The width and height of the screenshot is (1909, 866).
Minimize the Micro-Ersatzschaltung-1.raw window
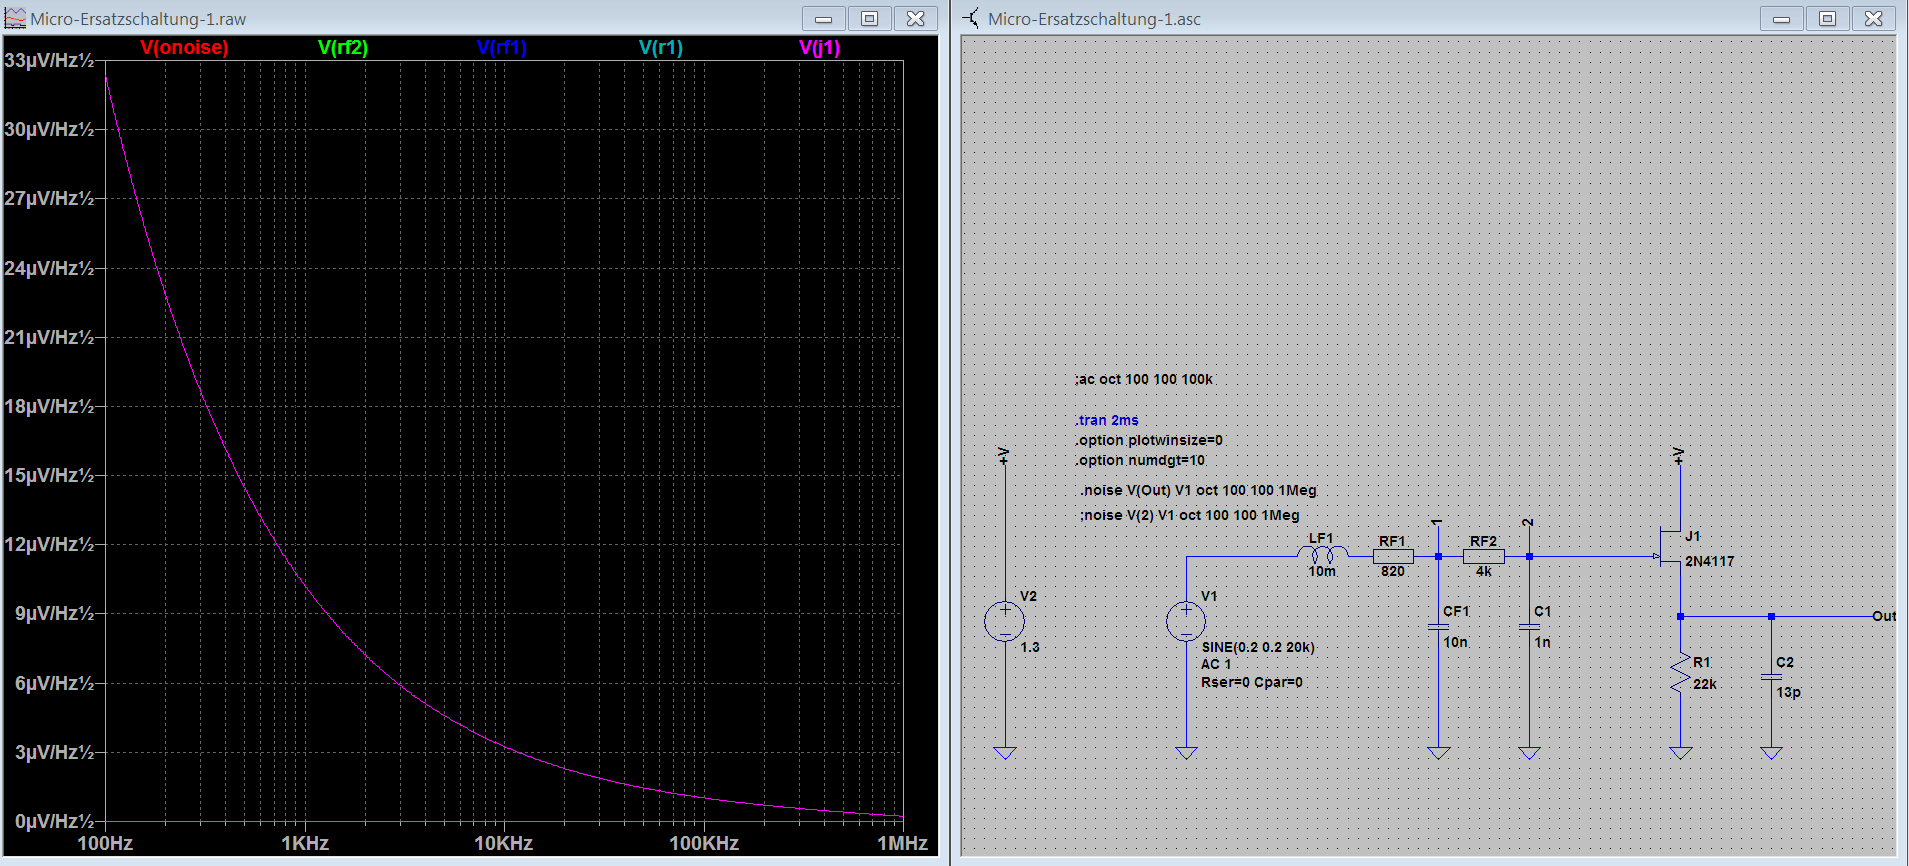tap(823, 19)
